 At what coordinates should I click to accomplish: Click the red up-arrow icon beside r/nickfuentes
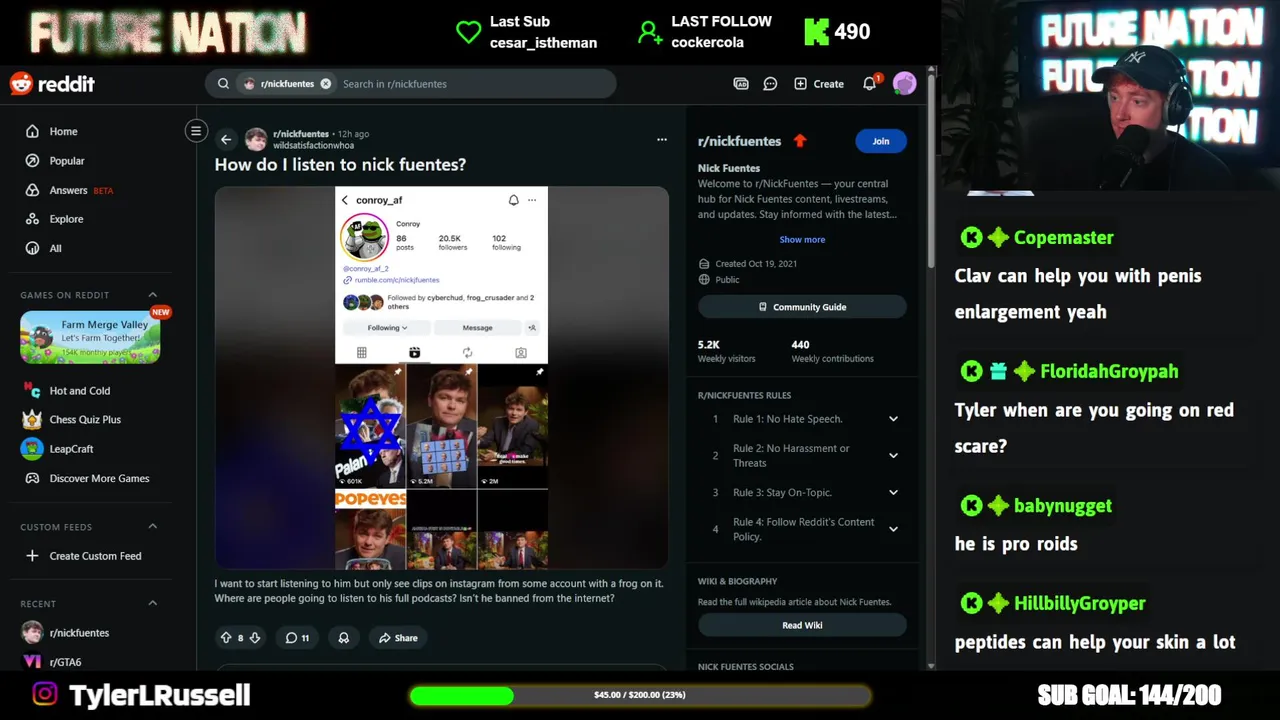pos(799,141)
